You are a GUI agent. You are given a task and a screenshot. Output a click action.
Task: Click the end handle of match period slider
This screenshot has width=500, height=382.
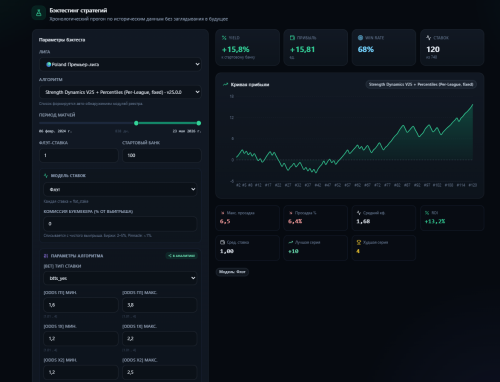click(199, 123)
